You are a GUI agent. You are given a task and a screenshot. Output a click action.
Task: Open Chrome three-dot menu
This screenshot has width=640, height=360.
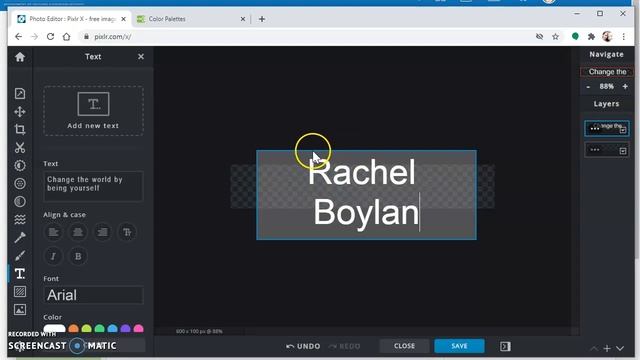point(624,37)
